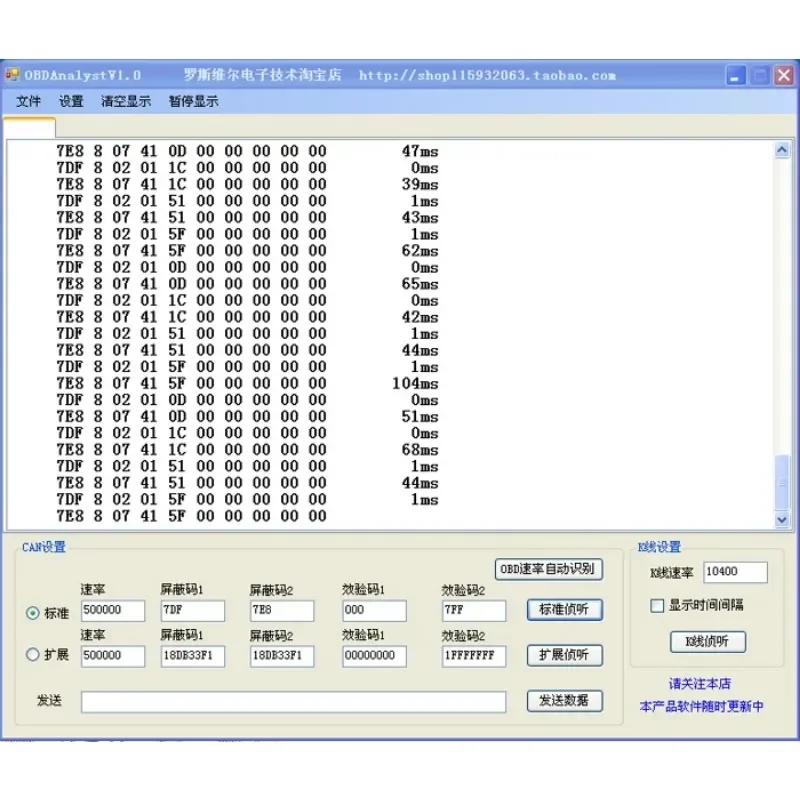The width and height of the screenshot is (800, 800).
Task: Click the 请关注本店 link text
Action: (x=700, y=684)
